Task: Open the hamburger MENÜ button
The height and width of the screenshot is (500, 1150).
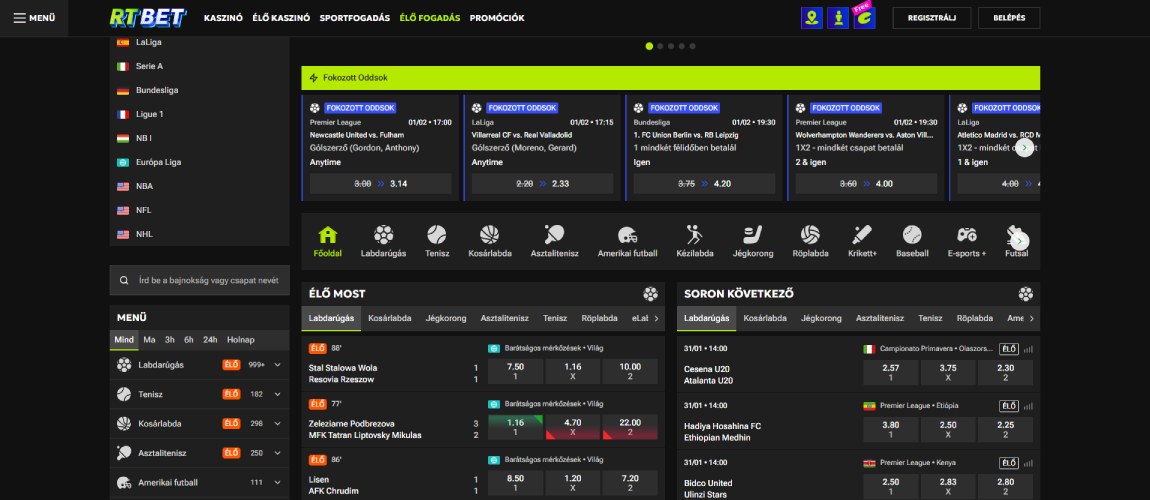Action: [34, 18]
